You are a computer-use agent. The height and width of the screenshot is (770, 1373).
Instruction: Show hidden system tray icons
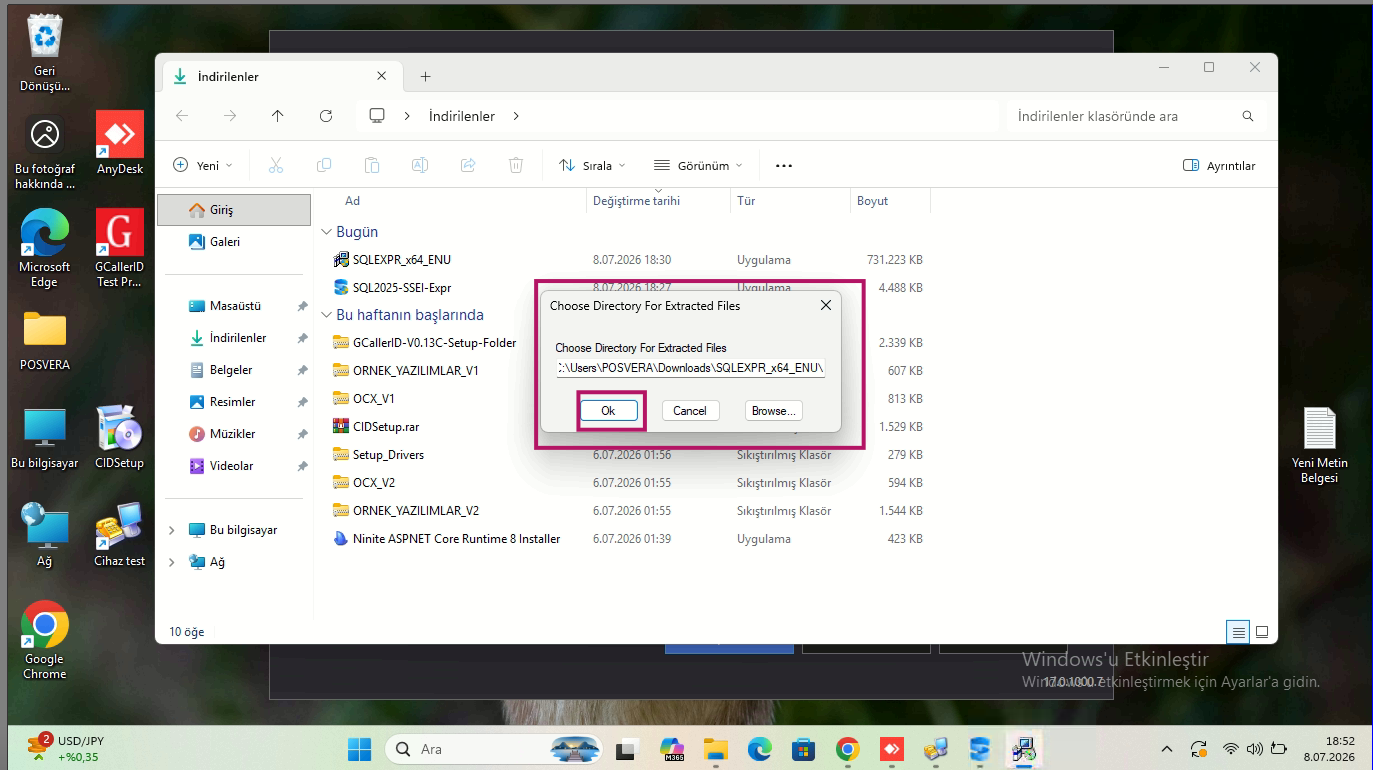(1166, 749)
